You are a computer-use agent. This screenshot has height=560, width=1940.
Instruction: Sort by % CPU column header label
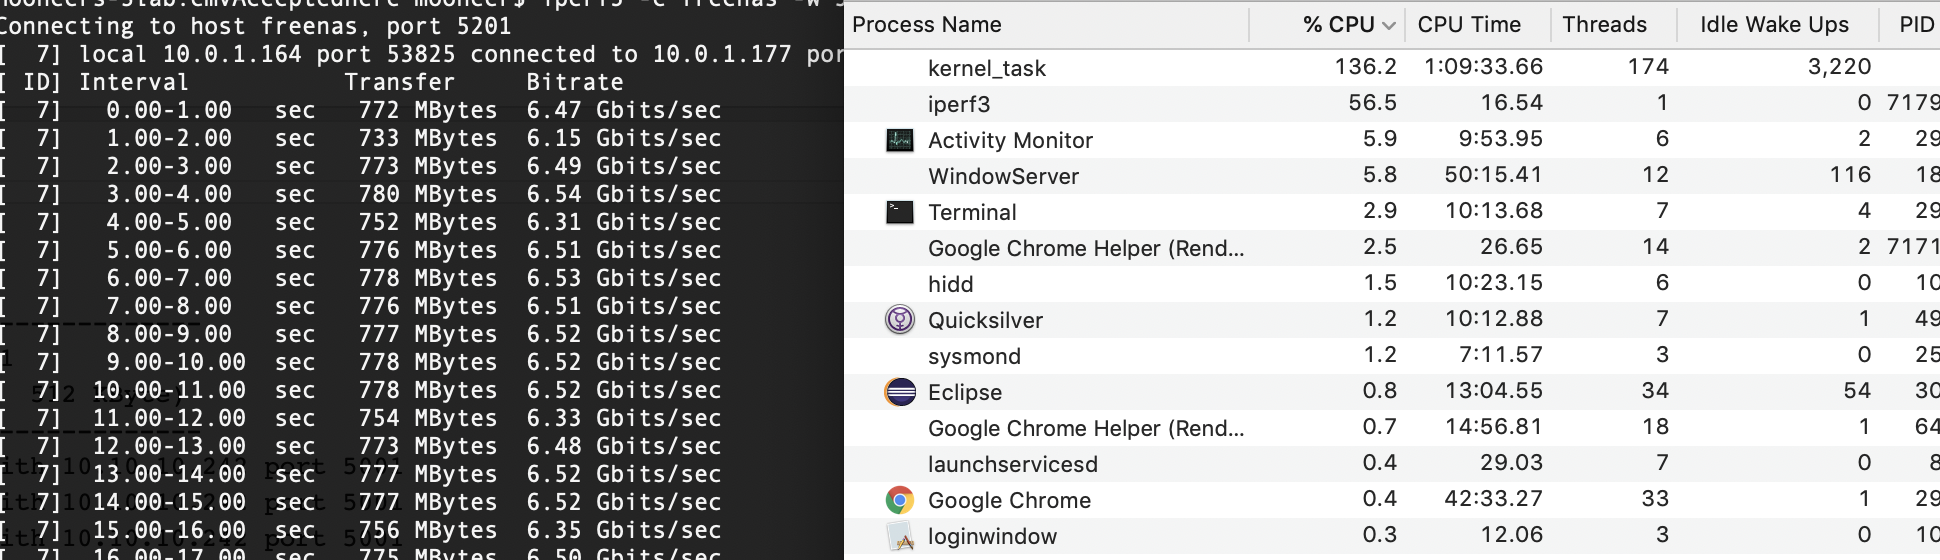1338,25
